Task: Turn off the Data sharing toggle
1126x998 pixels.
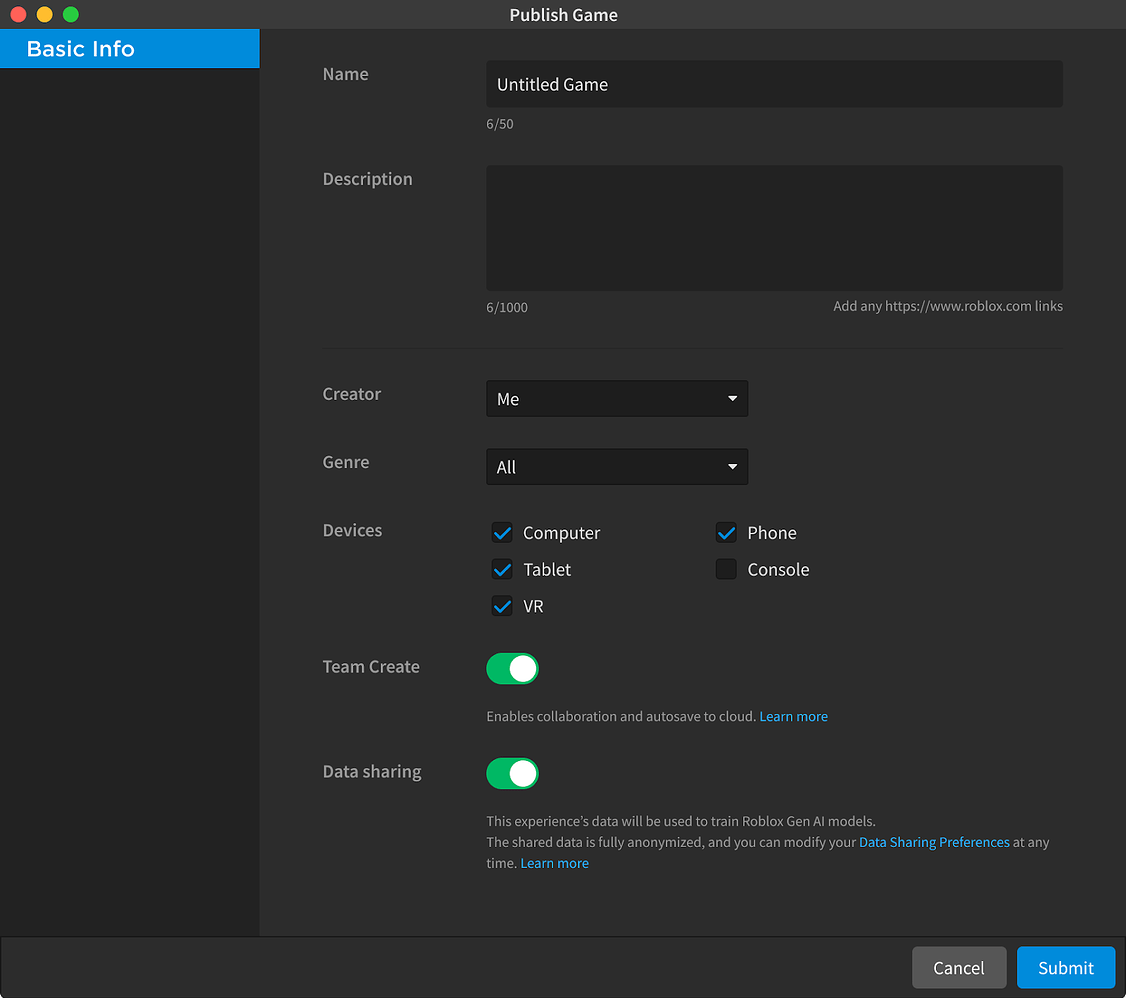Action: pos(512,773)
